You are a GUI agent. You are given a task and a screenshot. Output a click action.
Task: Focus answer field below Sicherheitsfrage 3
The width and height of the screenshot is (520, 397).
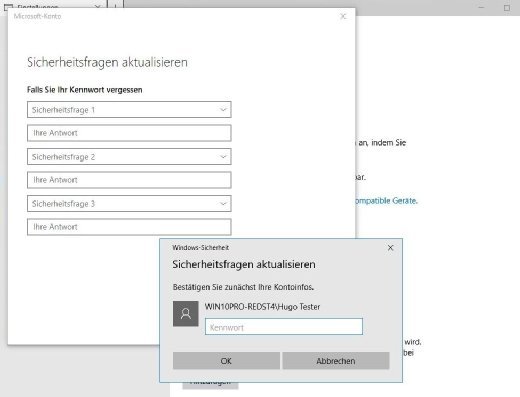click(x=129, y=227)
